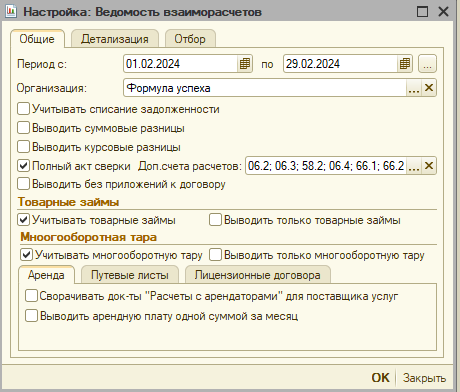This screenshot has width=460, height=392.
Task: Click the Закрыть button
Action: 424,378
